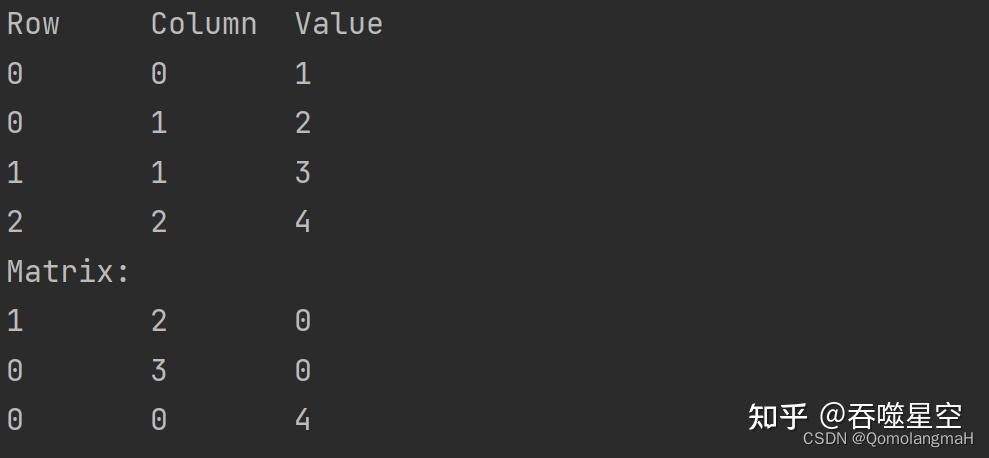Viewport: 989px width, 458px height.
Task: Click the 4 in the matrix's last row
Action: (303, 420)
